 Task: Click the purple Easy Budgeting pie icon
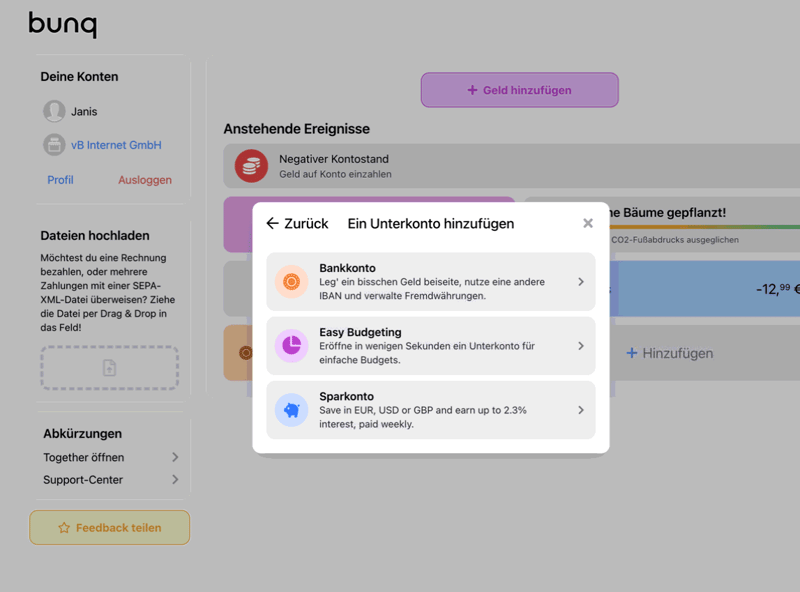pos(291,346)
